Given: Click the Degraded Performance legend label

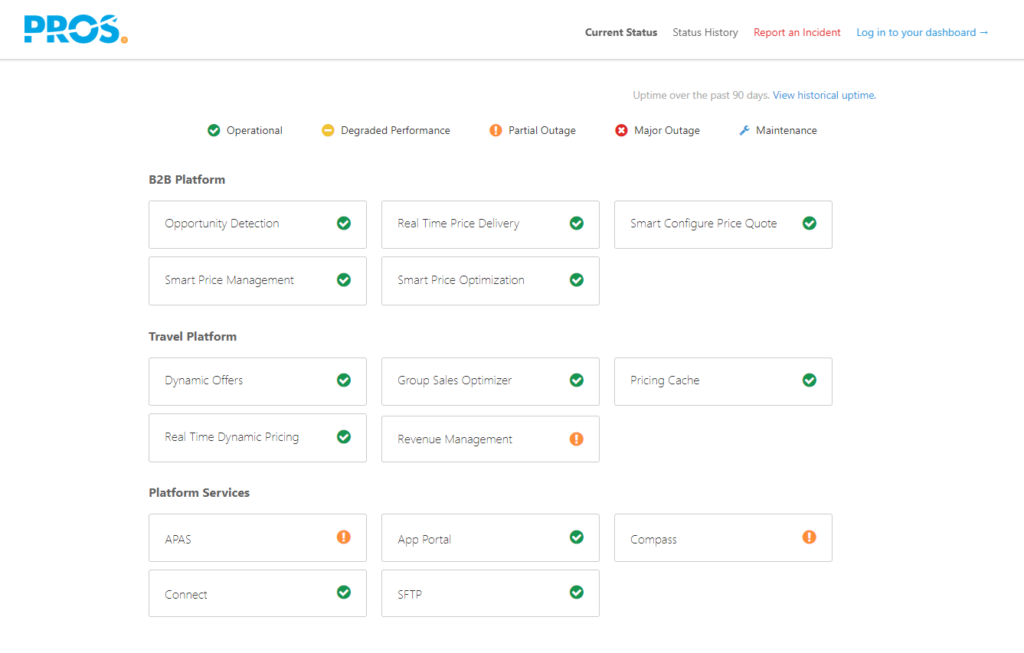Looking at the screenshot, I should pos(396,131).
